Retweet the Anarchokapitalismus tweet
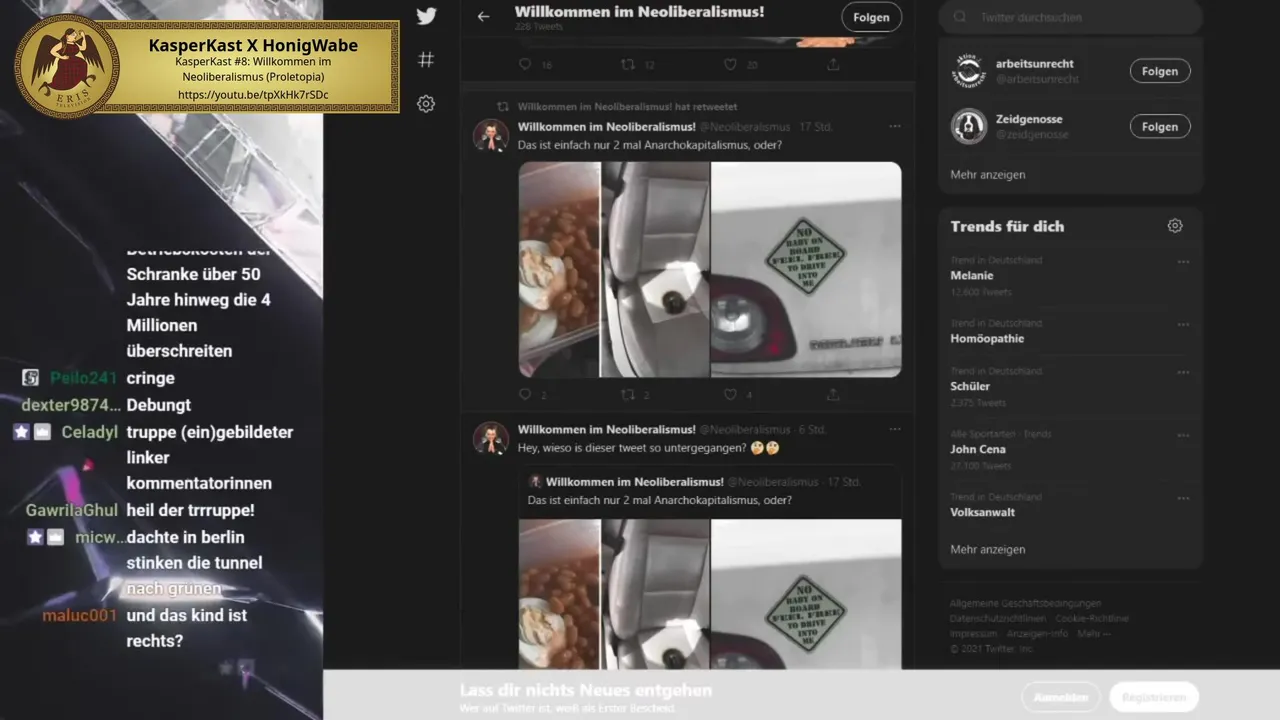Screen dimensions: 1280x720 click(x=628, y=395)
